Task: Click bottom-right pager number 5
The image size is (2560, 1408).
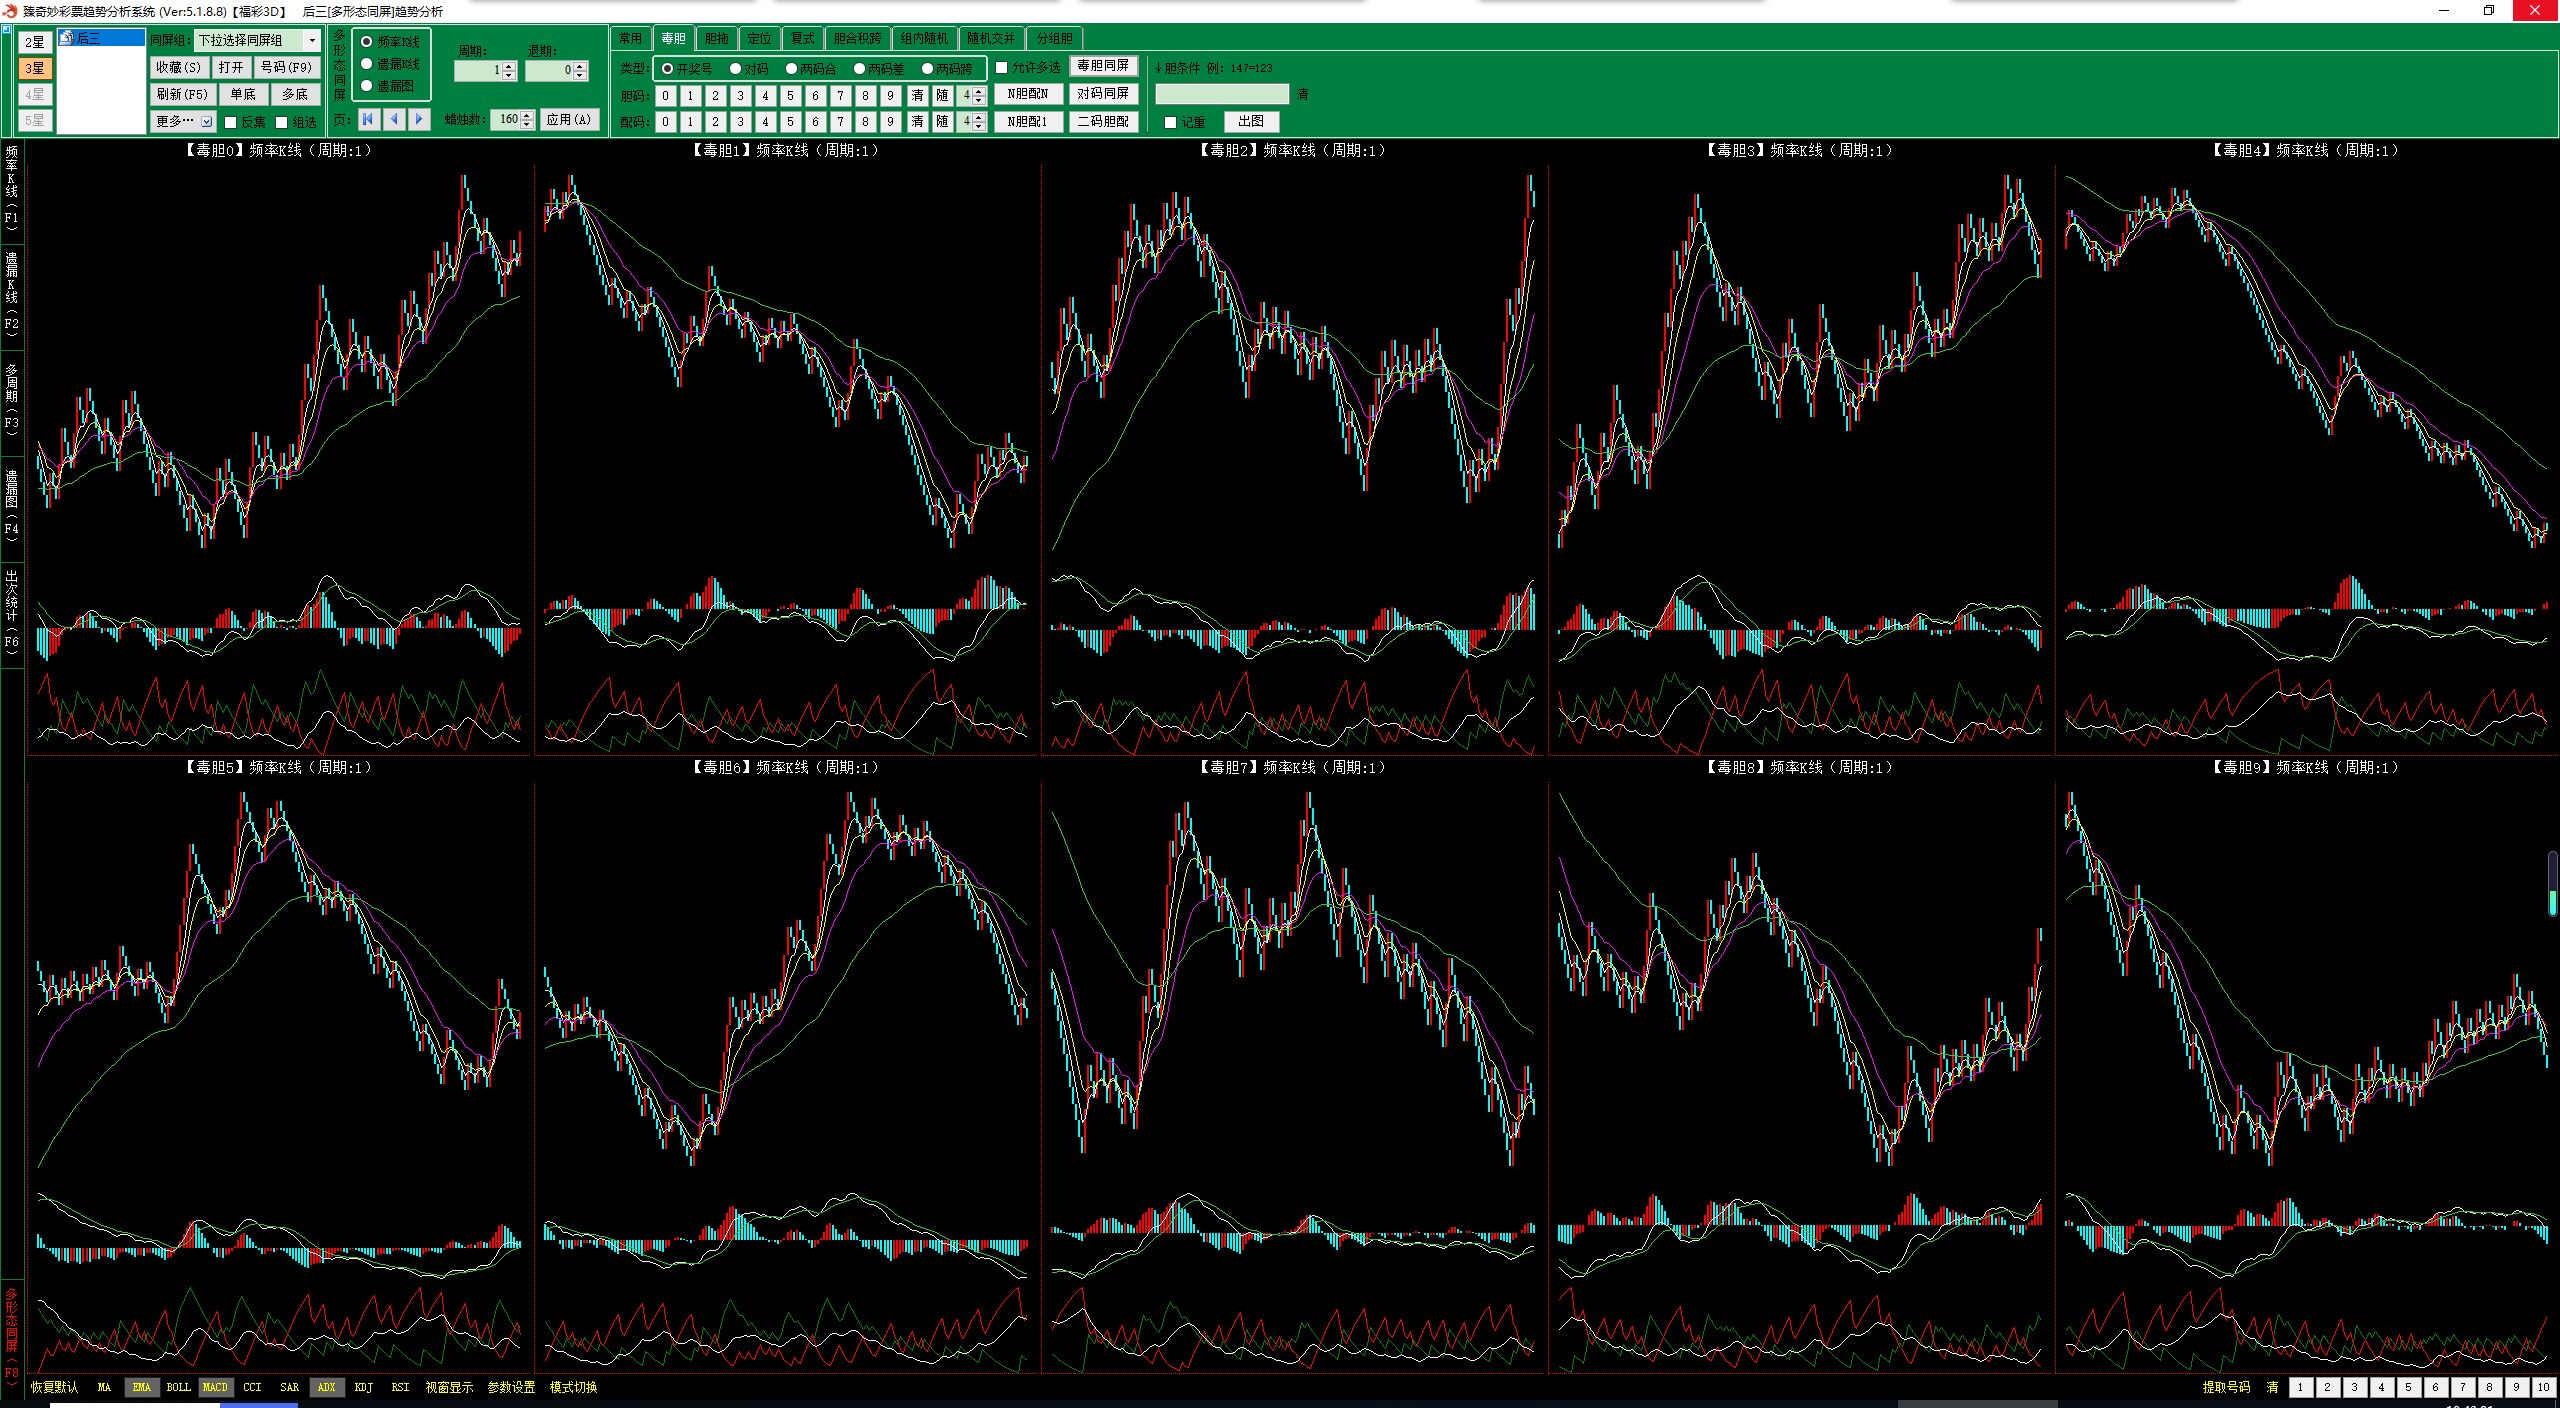Action: 2408,1387
